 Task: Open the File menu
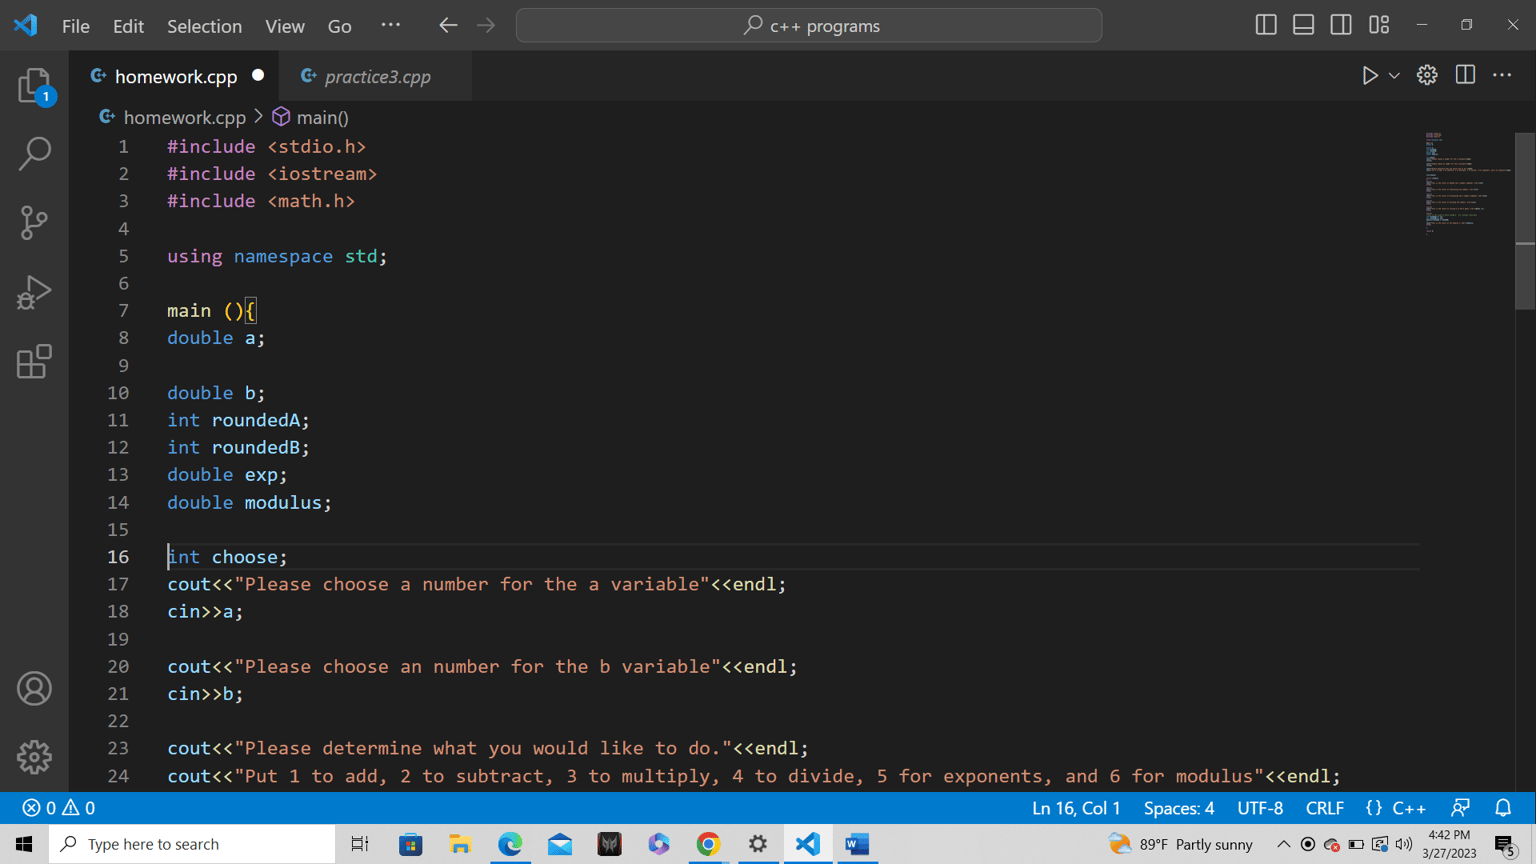75,26
